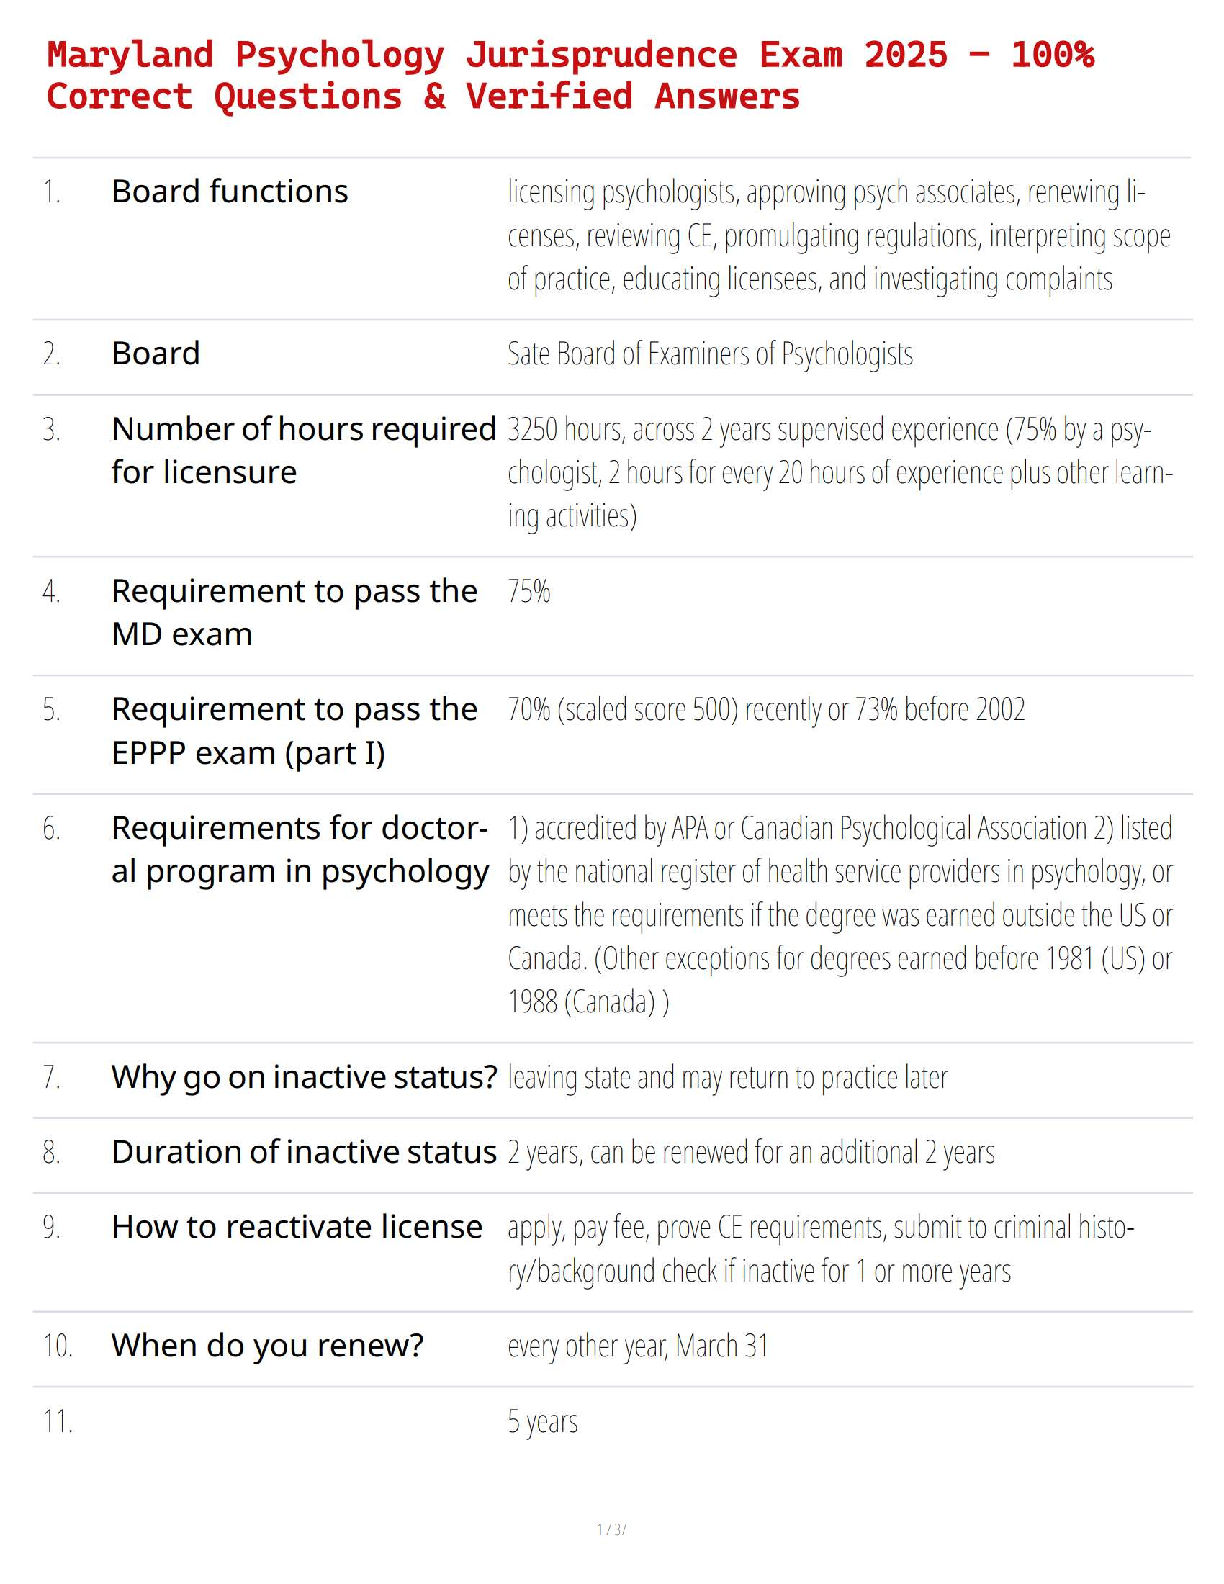Click the 70% scaled score 500 answer
Viewport: 1224px width, 1584px height.
click(766, 709)
